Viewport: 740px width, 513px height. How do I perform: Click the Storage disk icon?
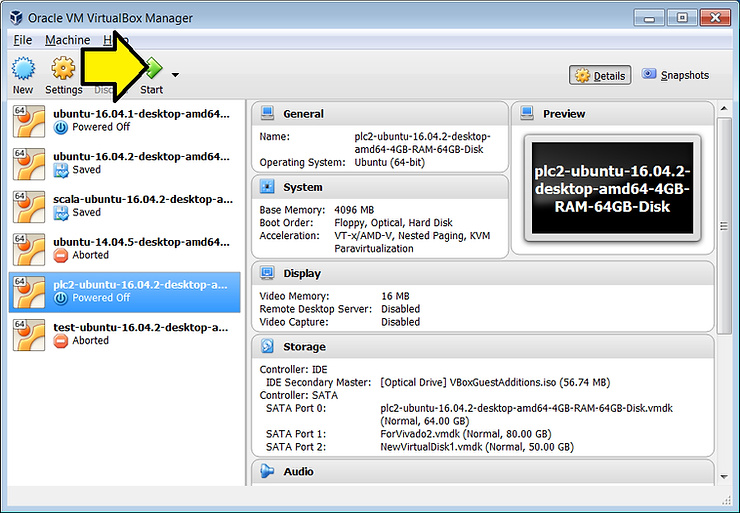267,346
